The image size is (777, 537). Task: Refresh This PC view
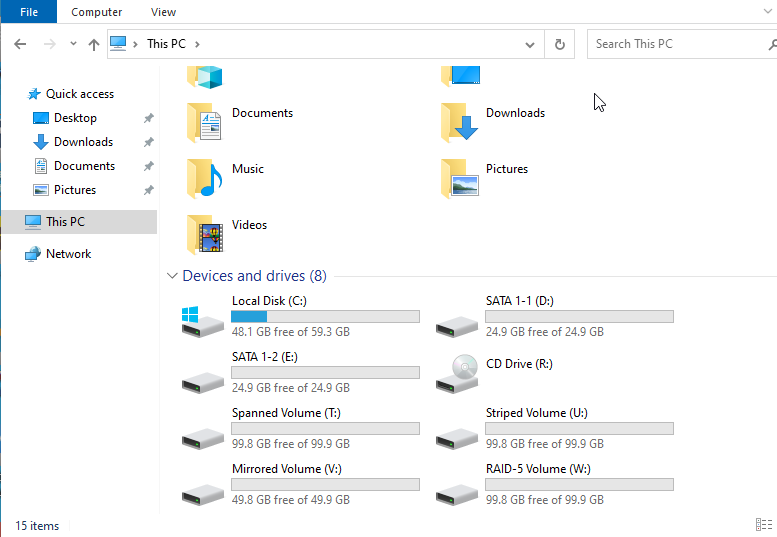(559, 45)
